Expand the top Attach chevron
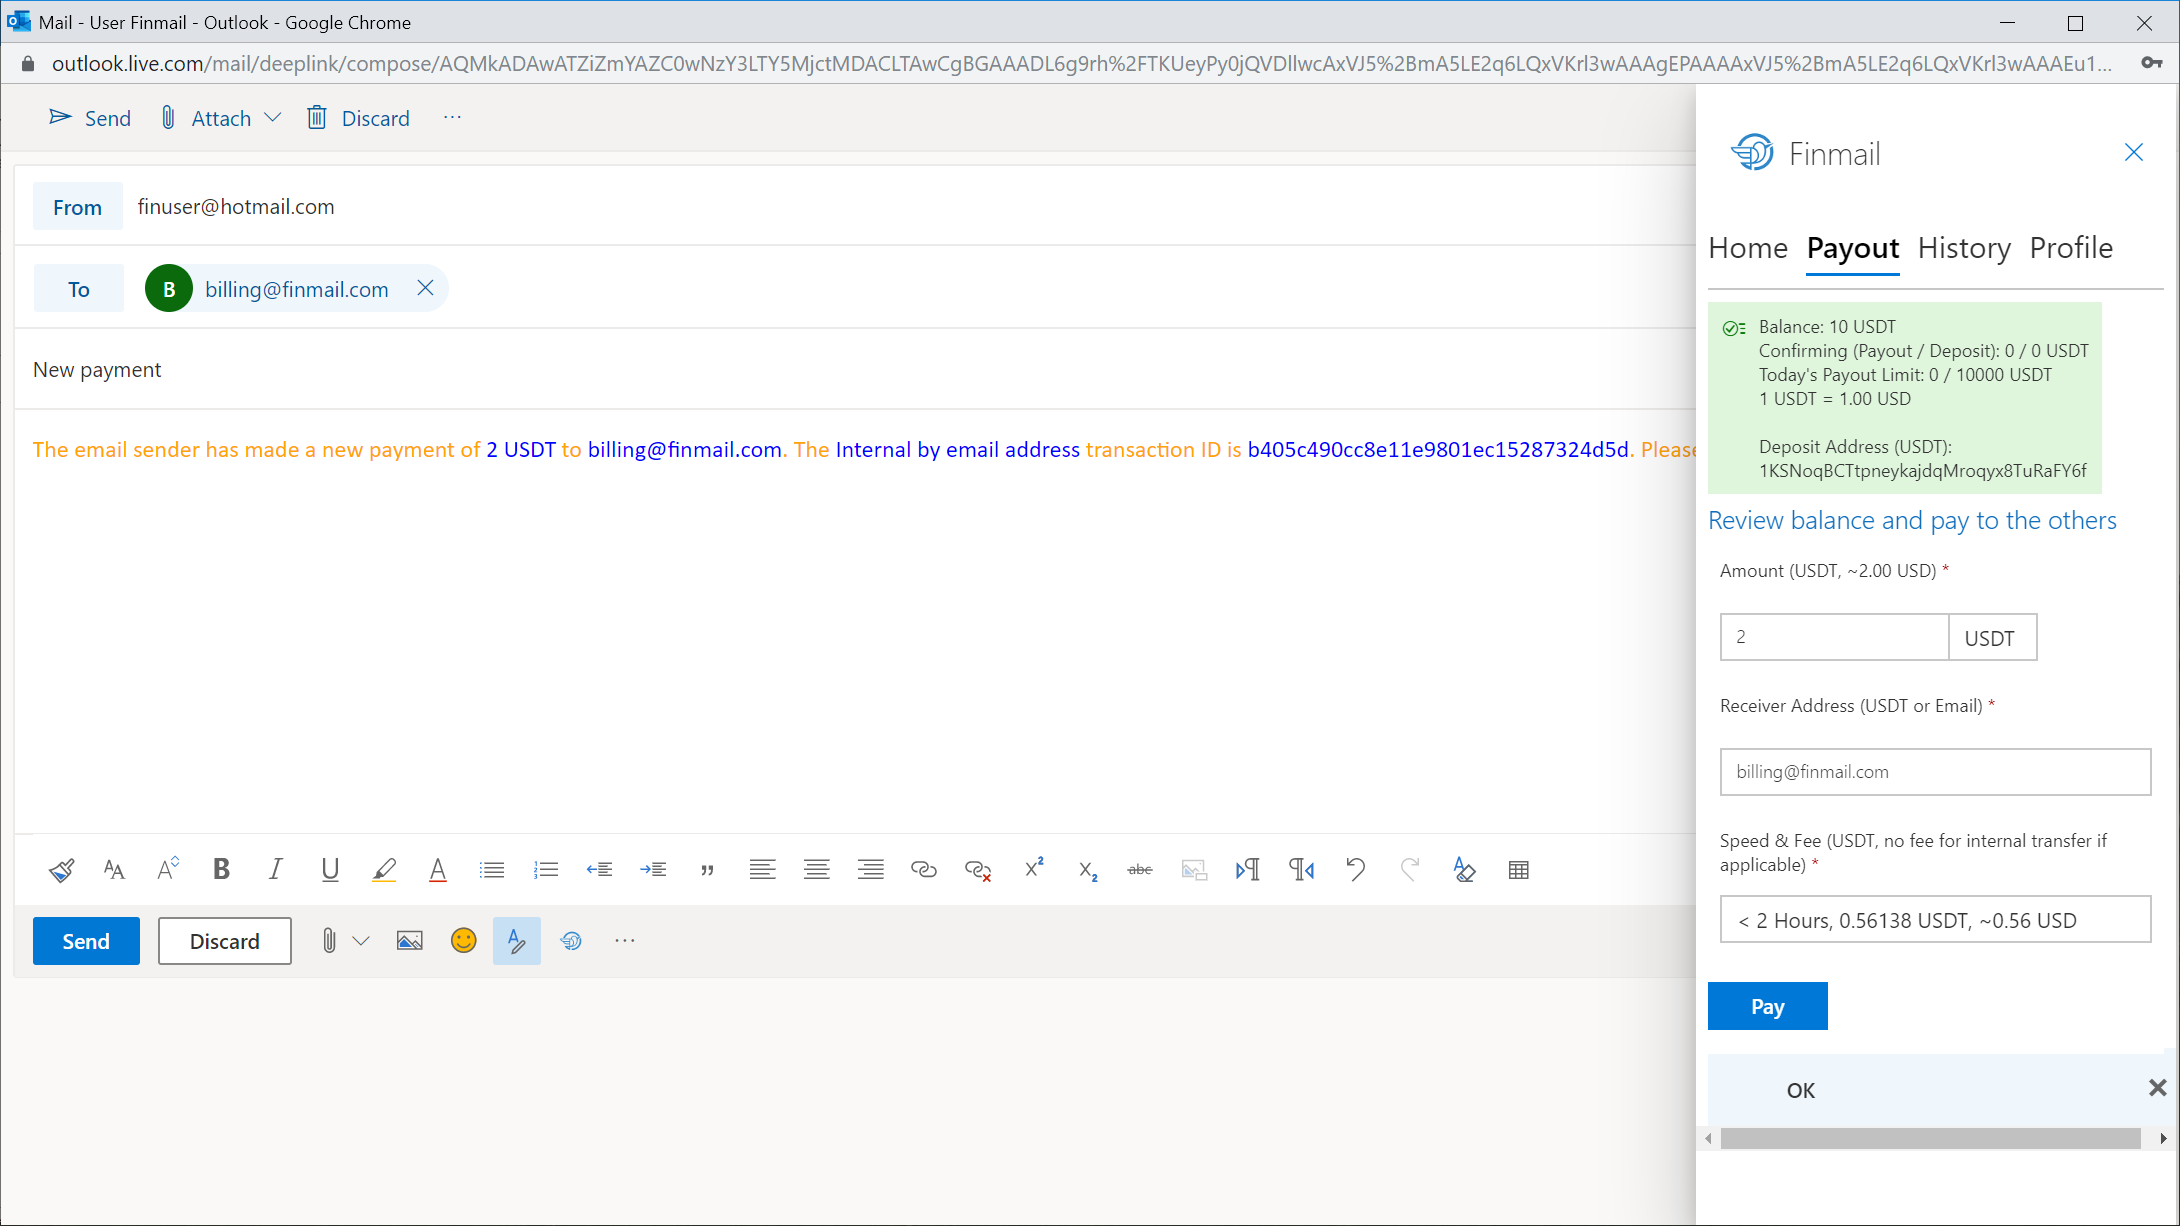Viewport: 2180px width, 1226px height. coord(272,118)
